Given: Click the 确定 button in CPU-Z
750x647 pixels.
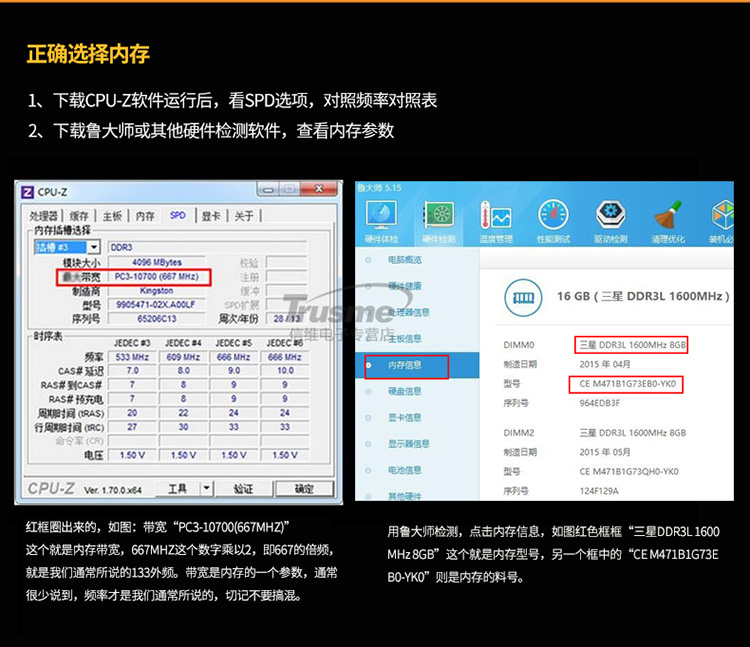Looking at the screenshot, I should click(304, 488).
